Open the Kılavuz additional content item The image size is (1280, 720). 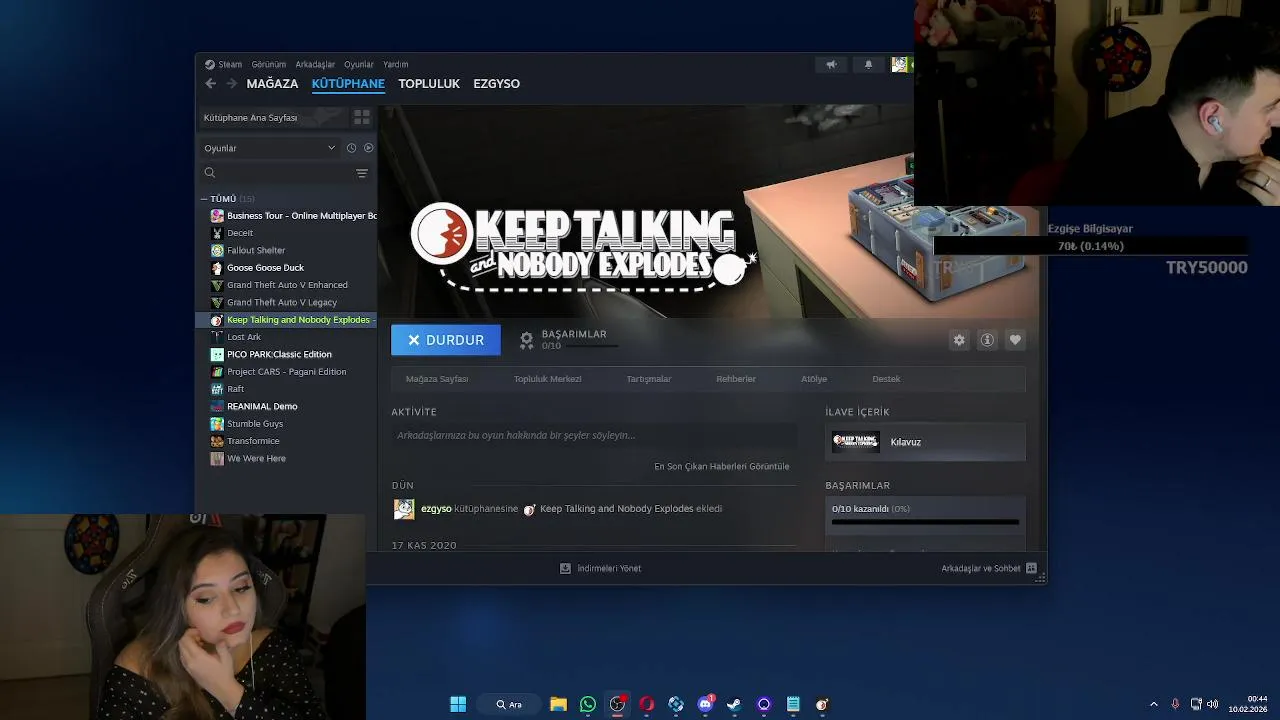click(x=925, y=442)
